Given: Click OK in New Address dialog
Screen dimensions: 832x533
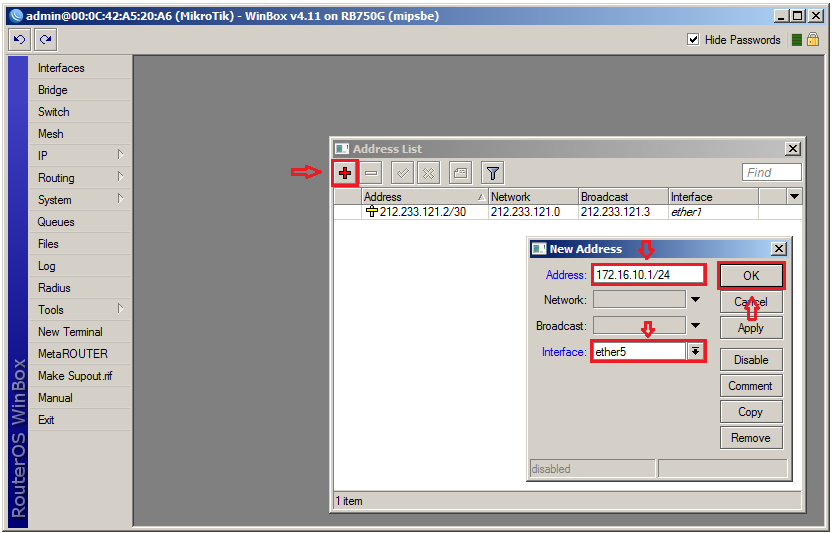Looking at the screenshot, I should tap(750, 275).
